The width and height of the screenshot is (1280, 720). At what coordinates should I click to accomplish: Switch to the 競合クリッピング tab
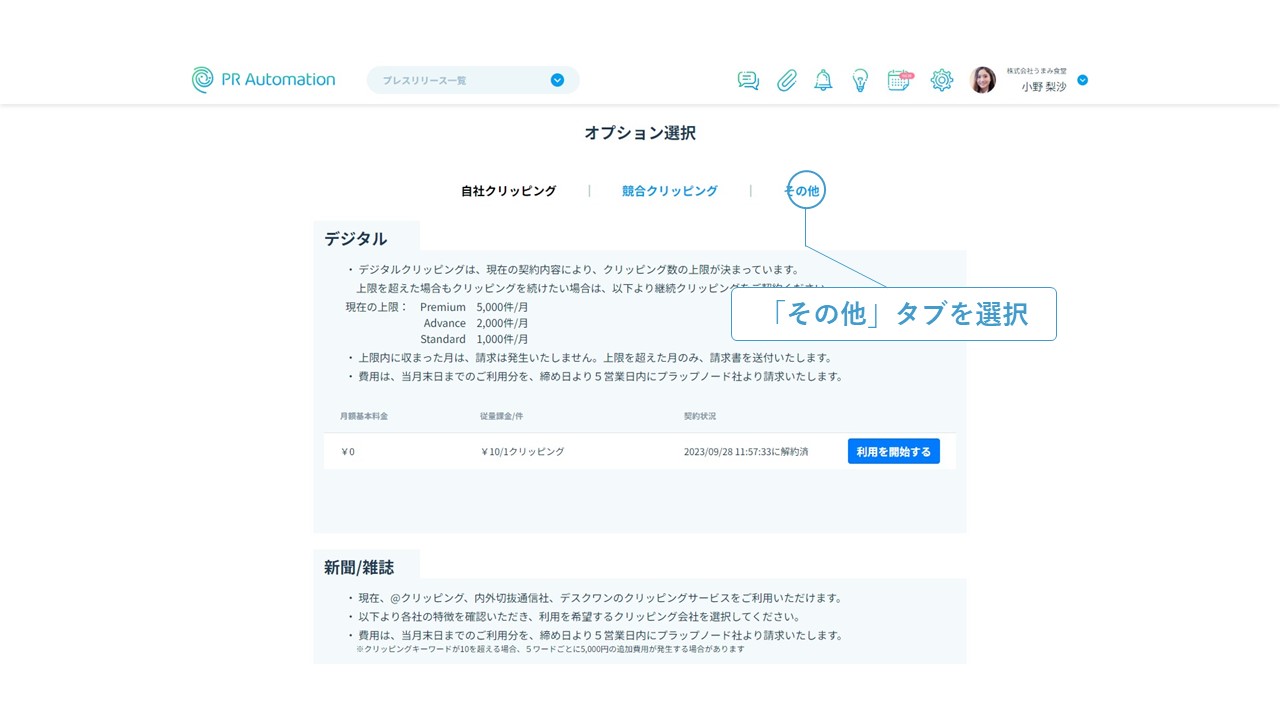tap(669, 191)
